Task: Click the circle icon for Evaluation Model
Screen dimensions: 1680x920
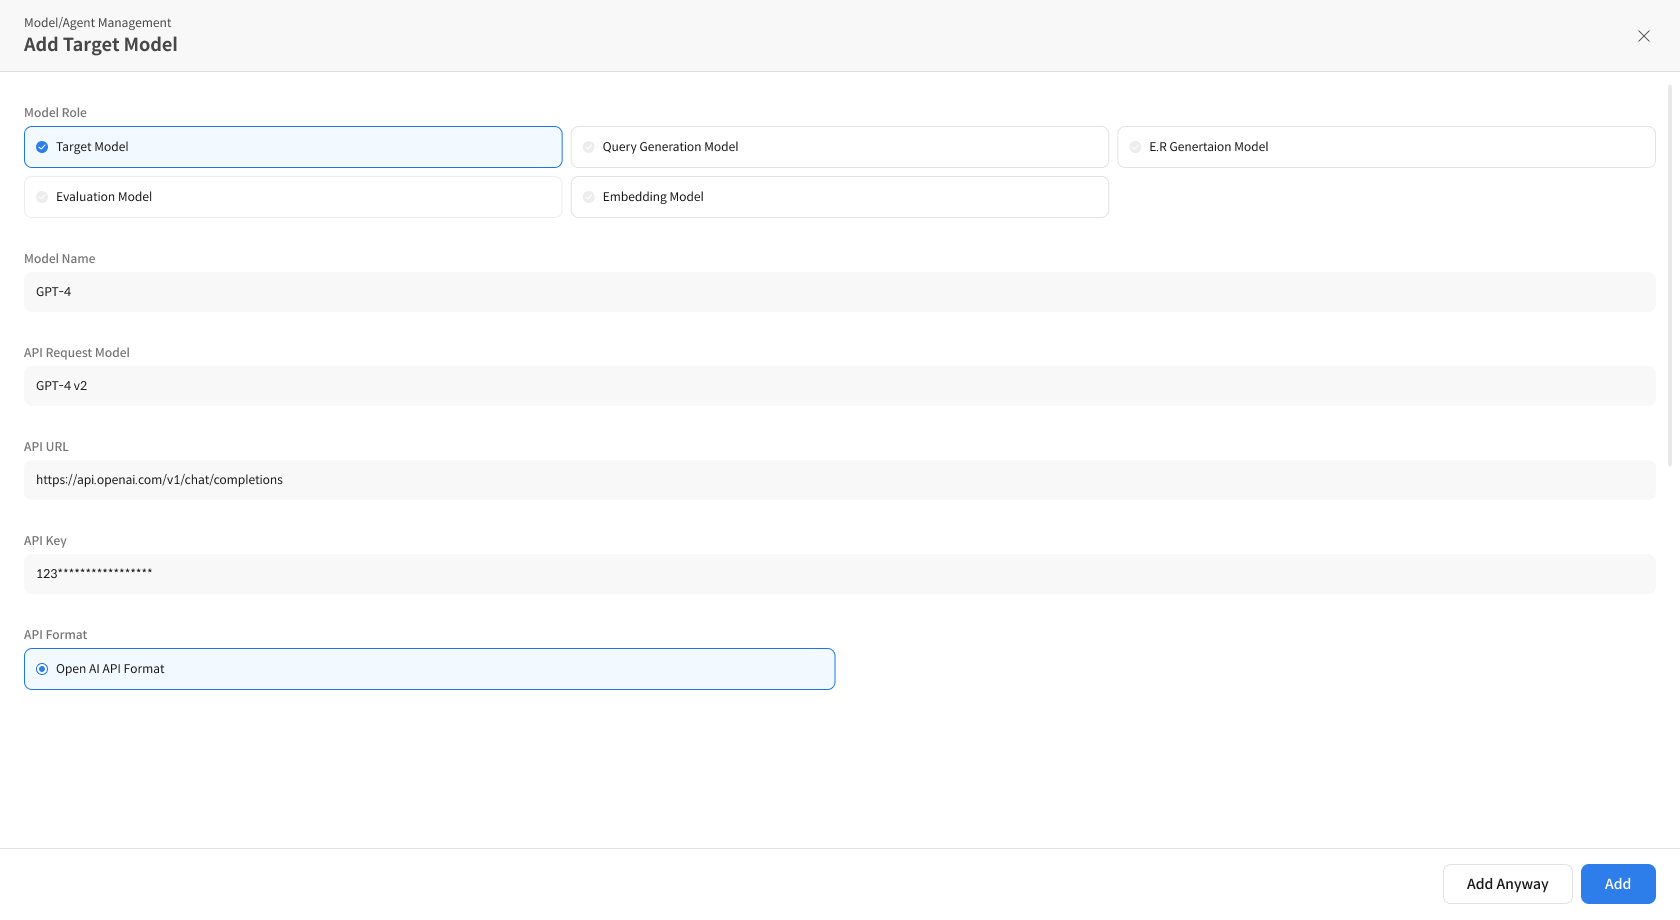Action: click(42, 197)
